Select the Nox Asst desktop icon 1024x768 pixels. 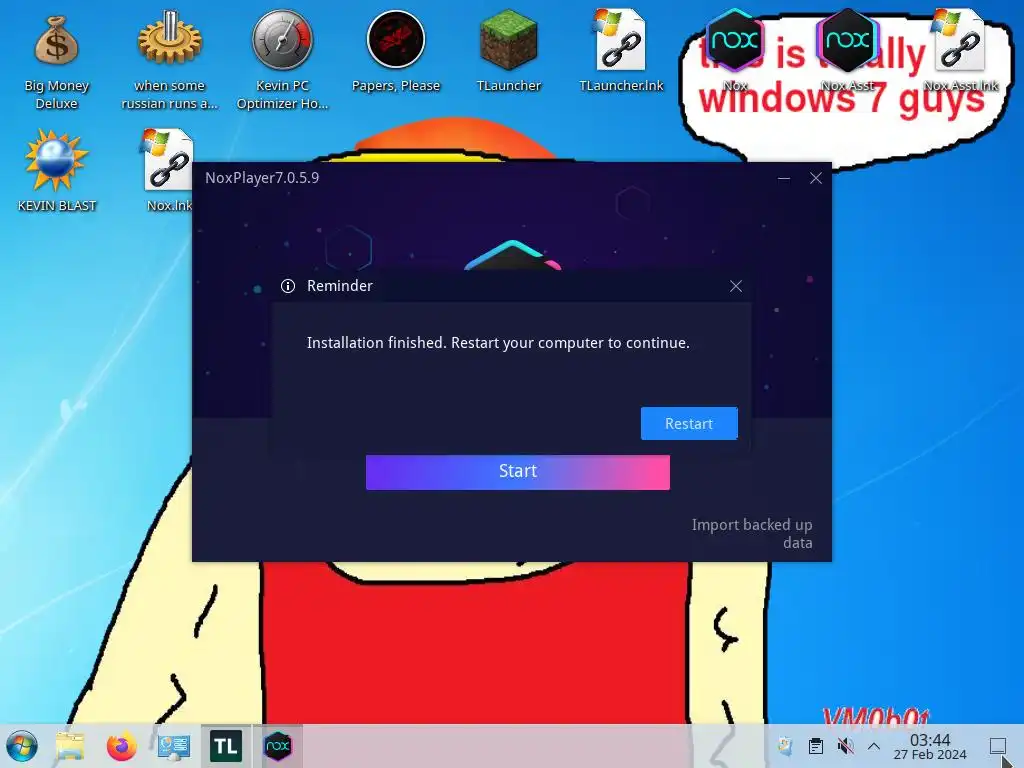coord(848,51)
